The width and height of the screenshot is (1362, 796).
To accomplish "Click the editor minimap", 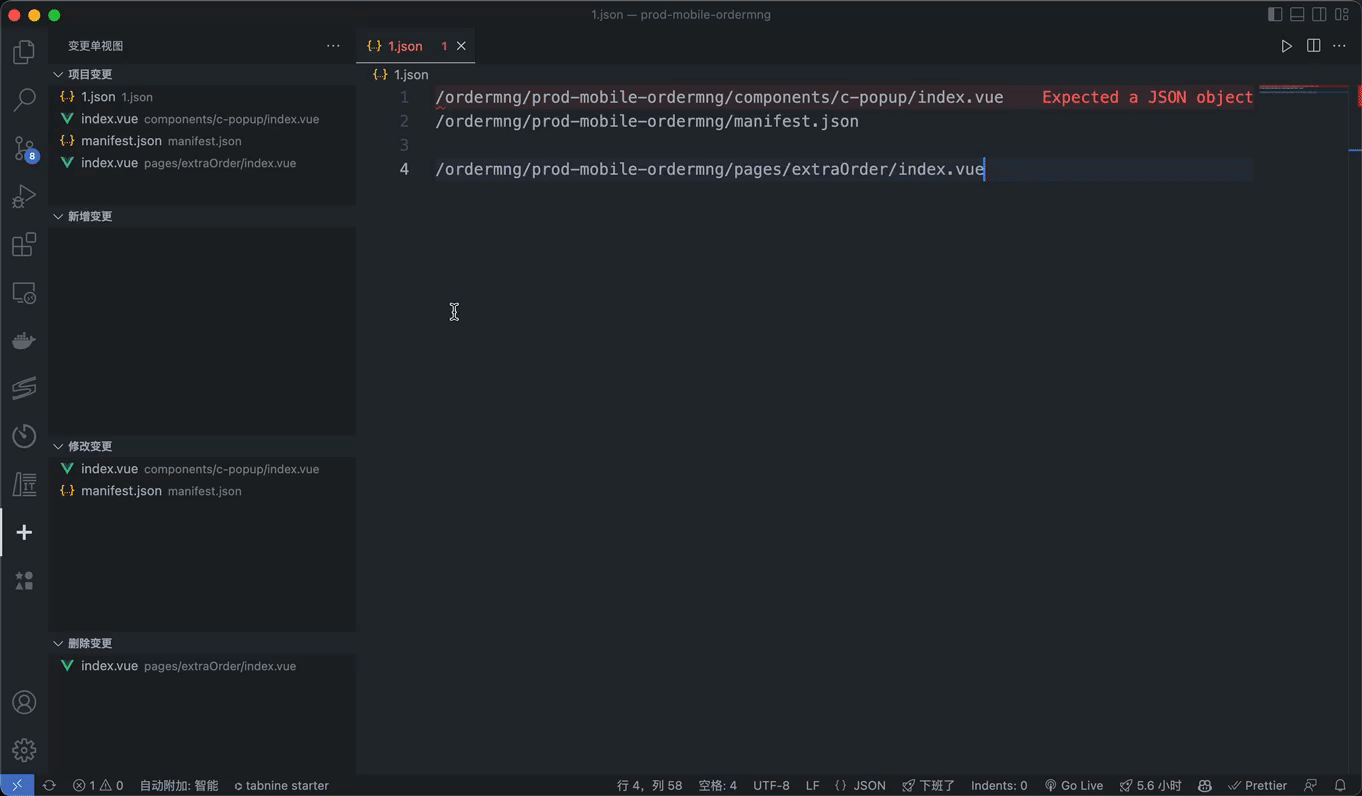I will point(1305,90).
